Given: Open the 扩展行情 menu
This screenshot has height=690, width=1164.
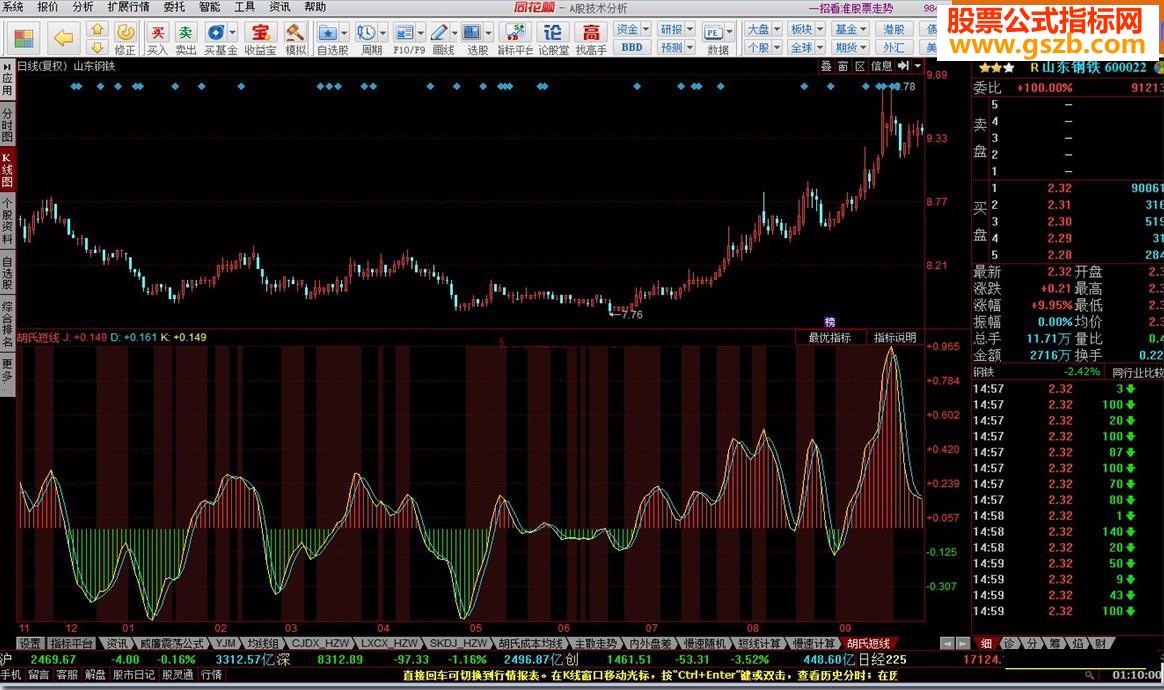Looking at the screenshot, I should pos(128,7).
